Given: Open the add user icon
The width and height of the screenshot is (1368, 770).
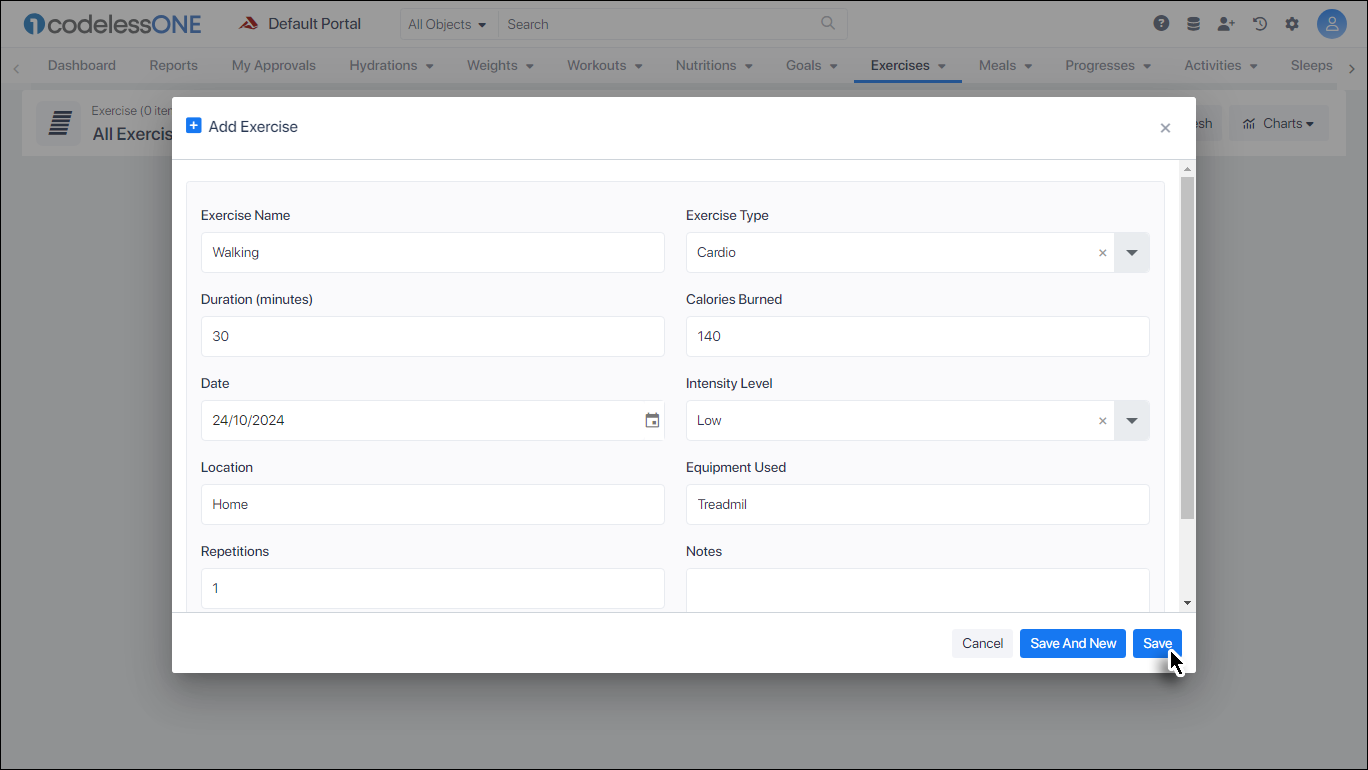Looking at the screenshot, I should pos(1226,22).
